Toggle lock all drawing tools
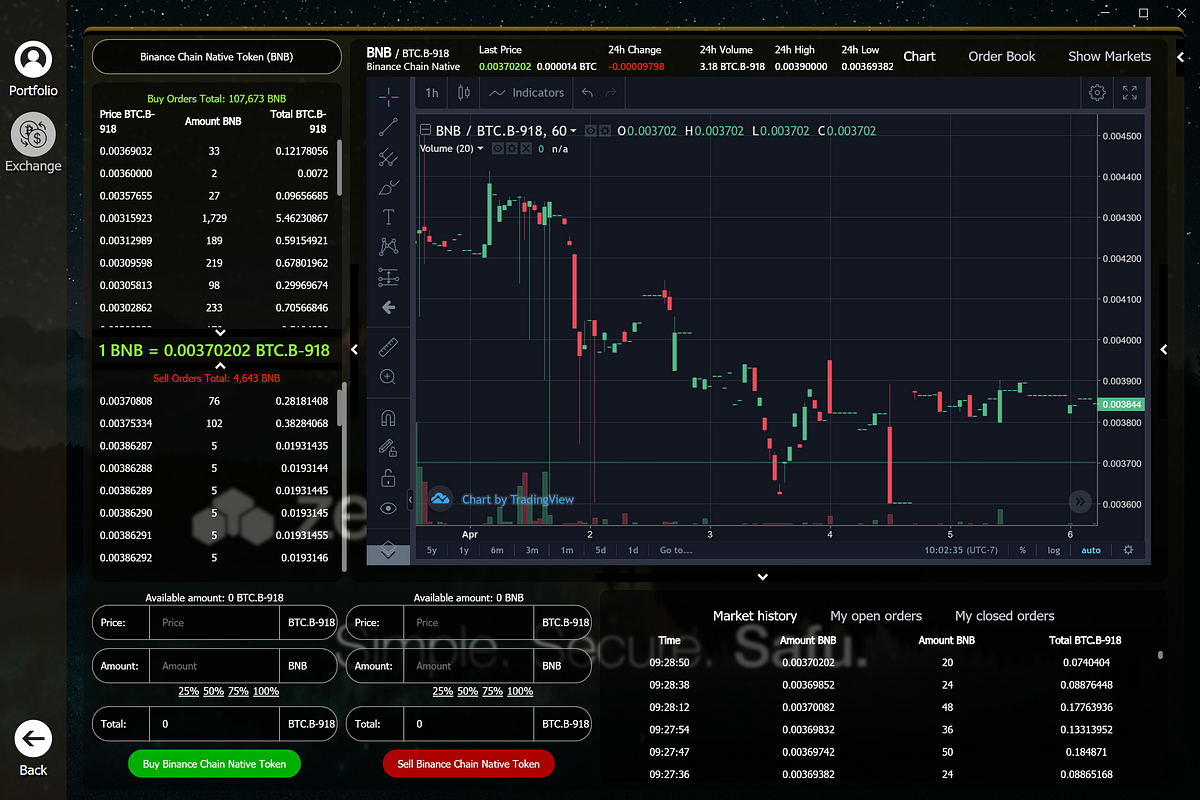 389,478
